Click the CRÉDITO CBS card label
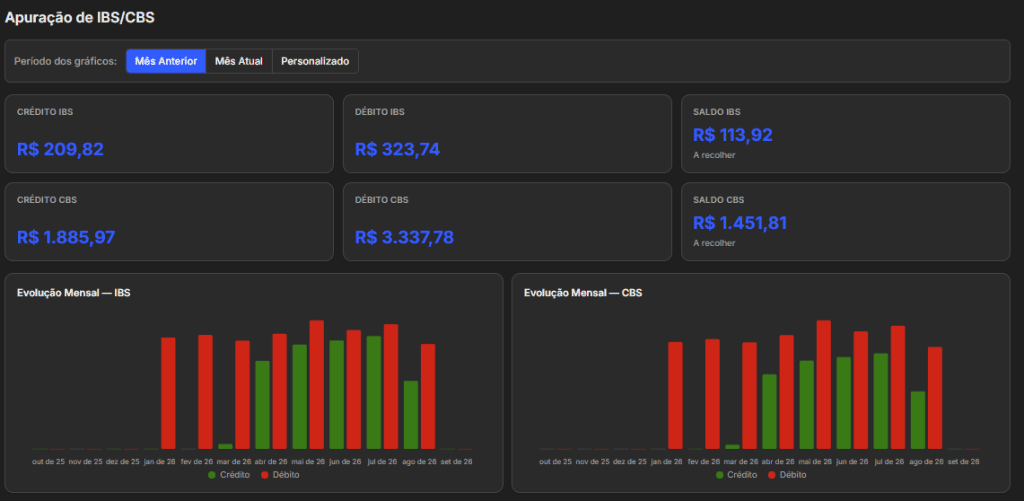 47,200
